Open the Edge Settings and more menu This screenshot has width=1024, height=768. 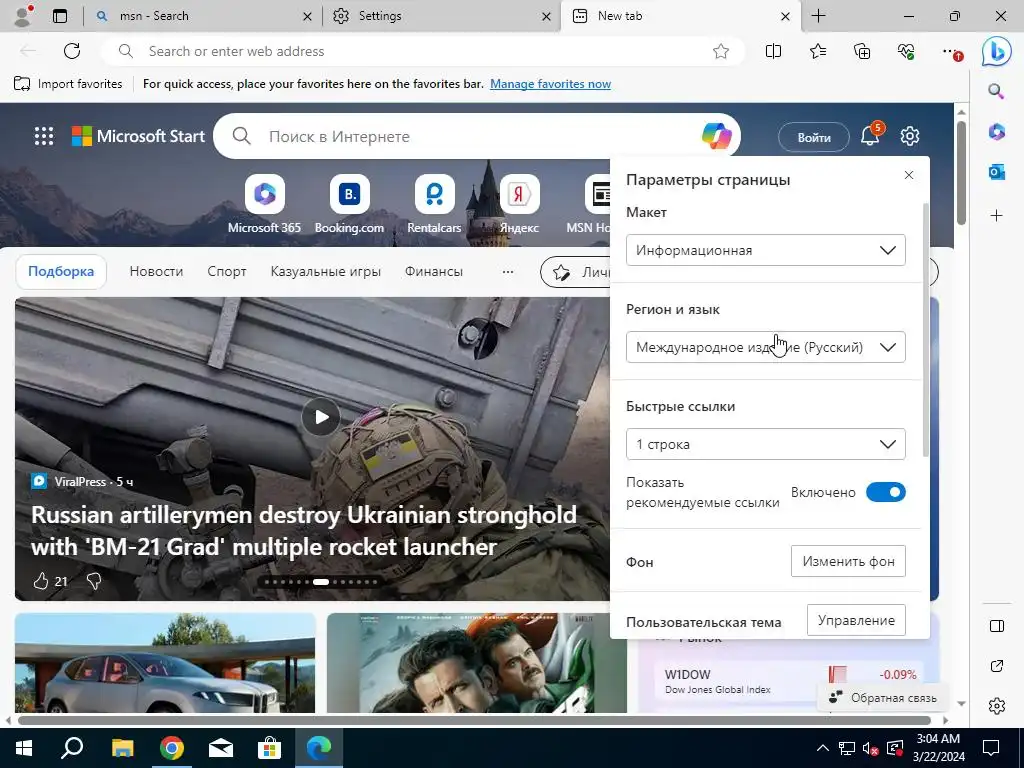click(x=952, y=51)
